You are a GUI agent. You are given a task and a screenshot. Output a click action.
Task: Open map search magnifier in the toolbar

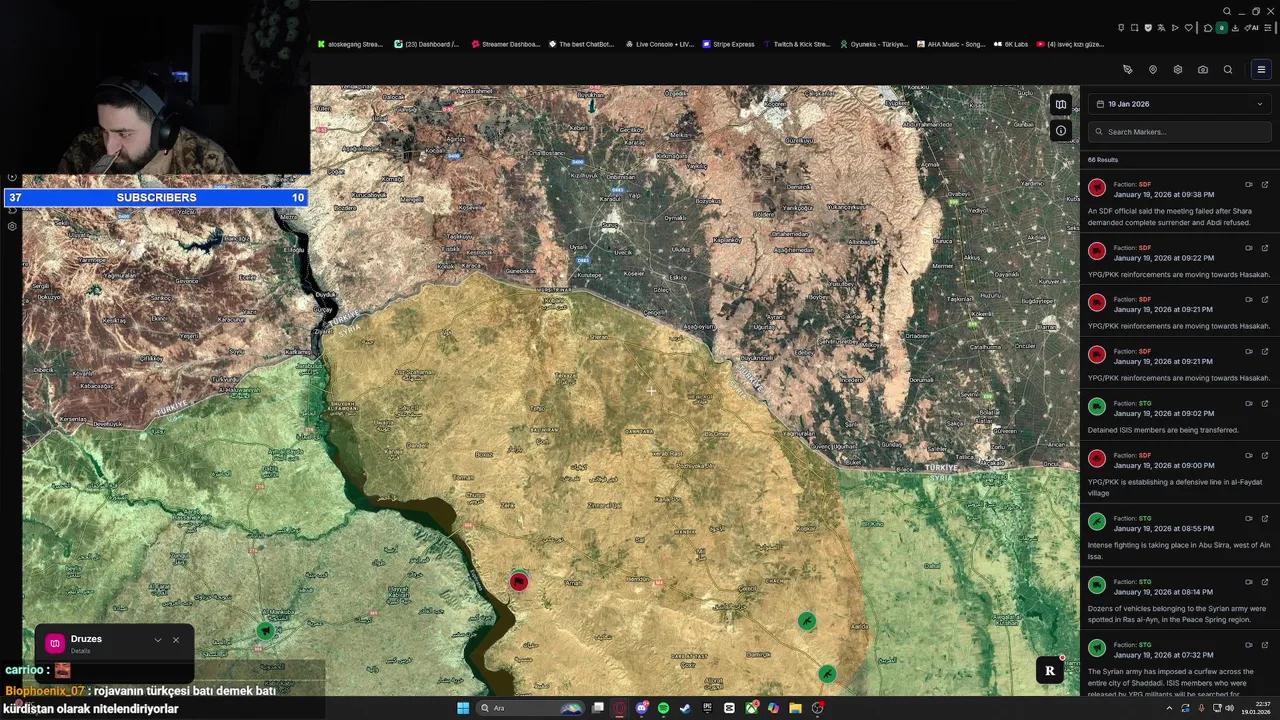1228,70
